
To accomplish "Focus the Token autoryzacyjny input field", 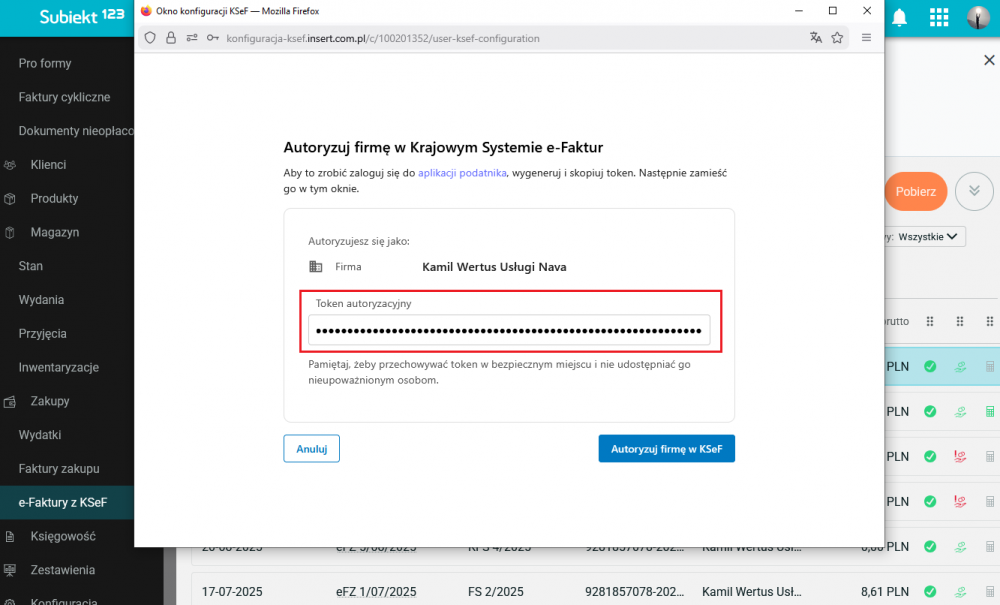I will (509, 330).
